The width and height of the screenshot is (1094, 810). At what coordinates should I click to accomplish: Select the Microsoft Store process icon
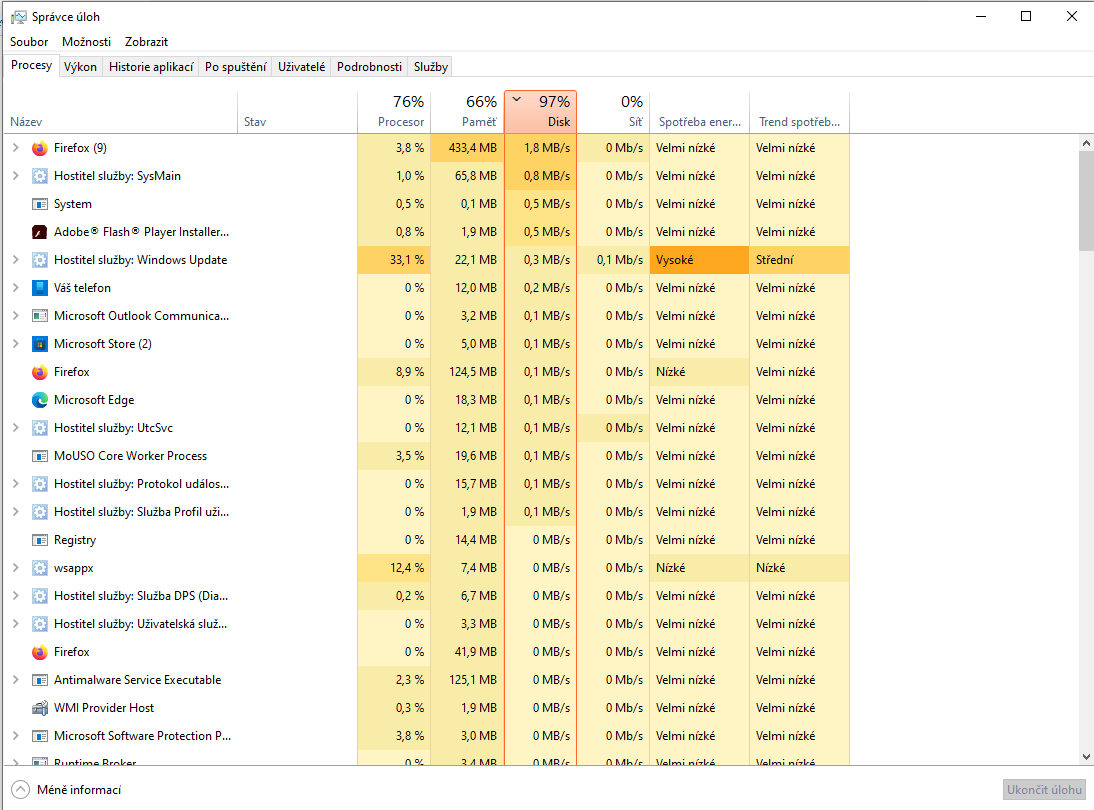(x=40, y=344)
